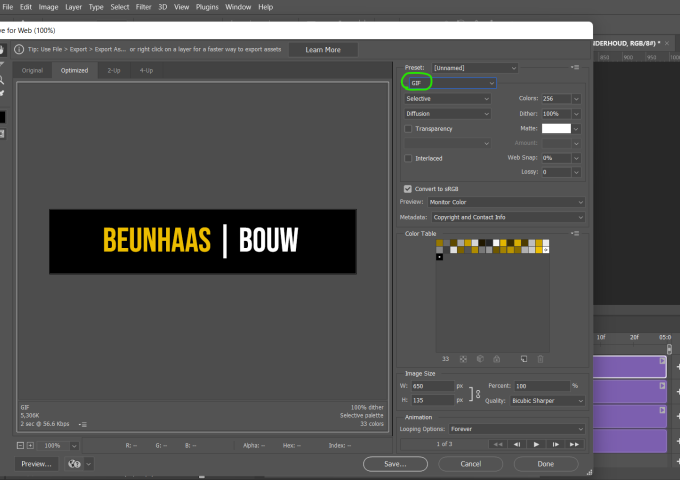Open the Diffusion dither method dropdown

(448, 114)
